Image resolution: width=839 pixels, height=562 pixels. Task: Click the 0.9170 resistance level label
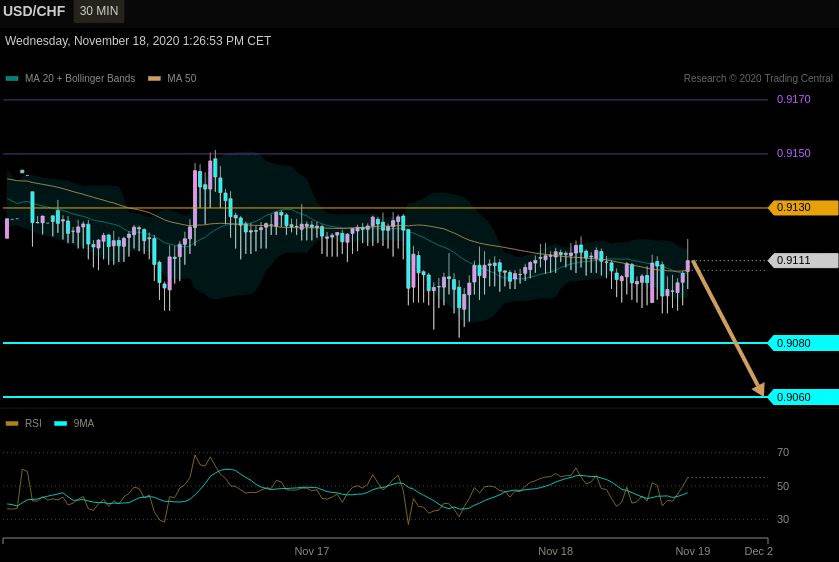(x=794, y=99)
